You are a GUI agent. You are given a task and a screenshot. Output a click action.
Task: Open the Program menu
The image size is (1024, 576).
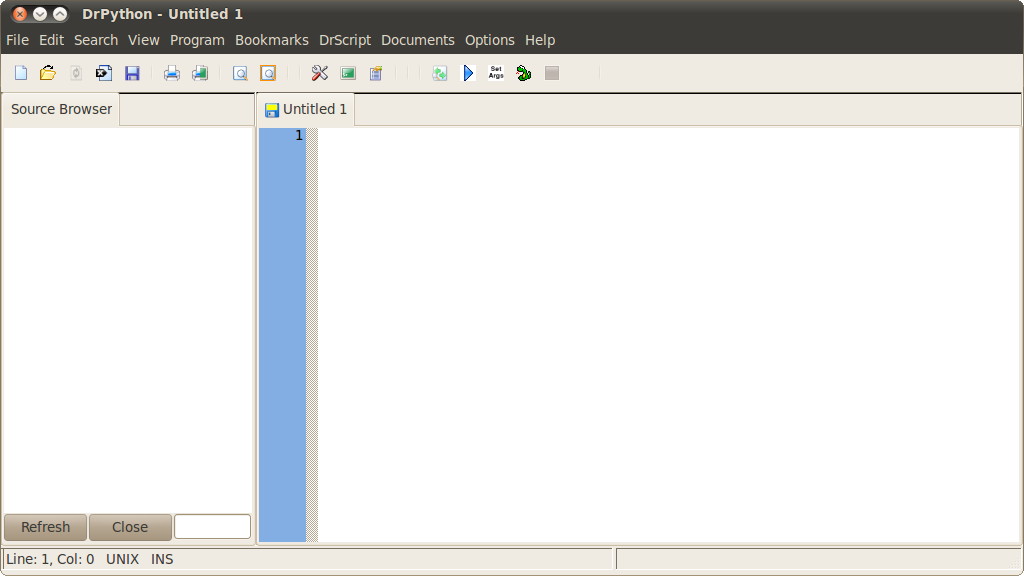[x=197, y=40]
